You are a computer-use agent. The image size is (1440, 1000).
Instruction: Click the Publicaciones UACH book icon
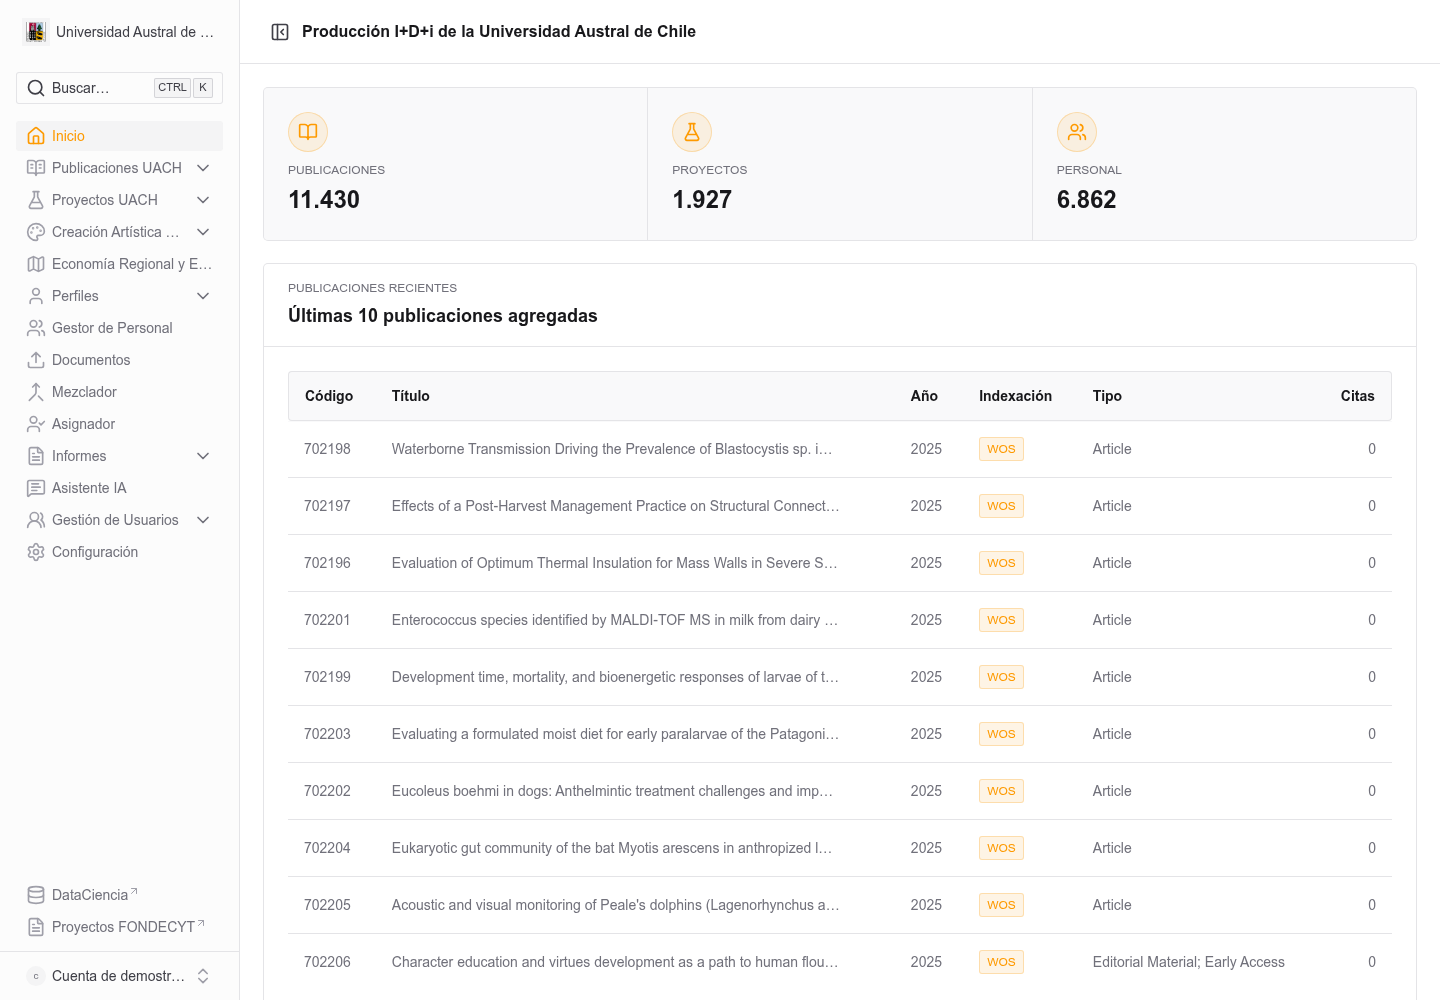point(36,168)
